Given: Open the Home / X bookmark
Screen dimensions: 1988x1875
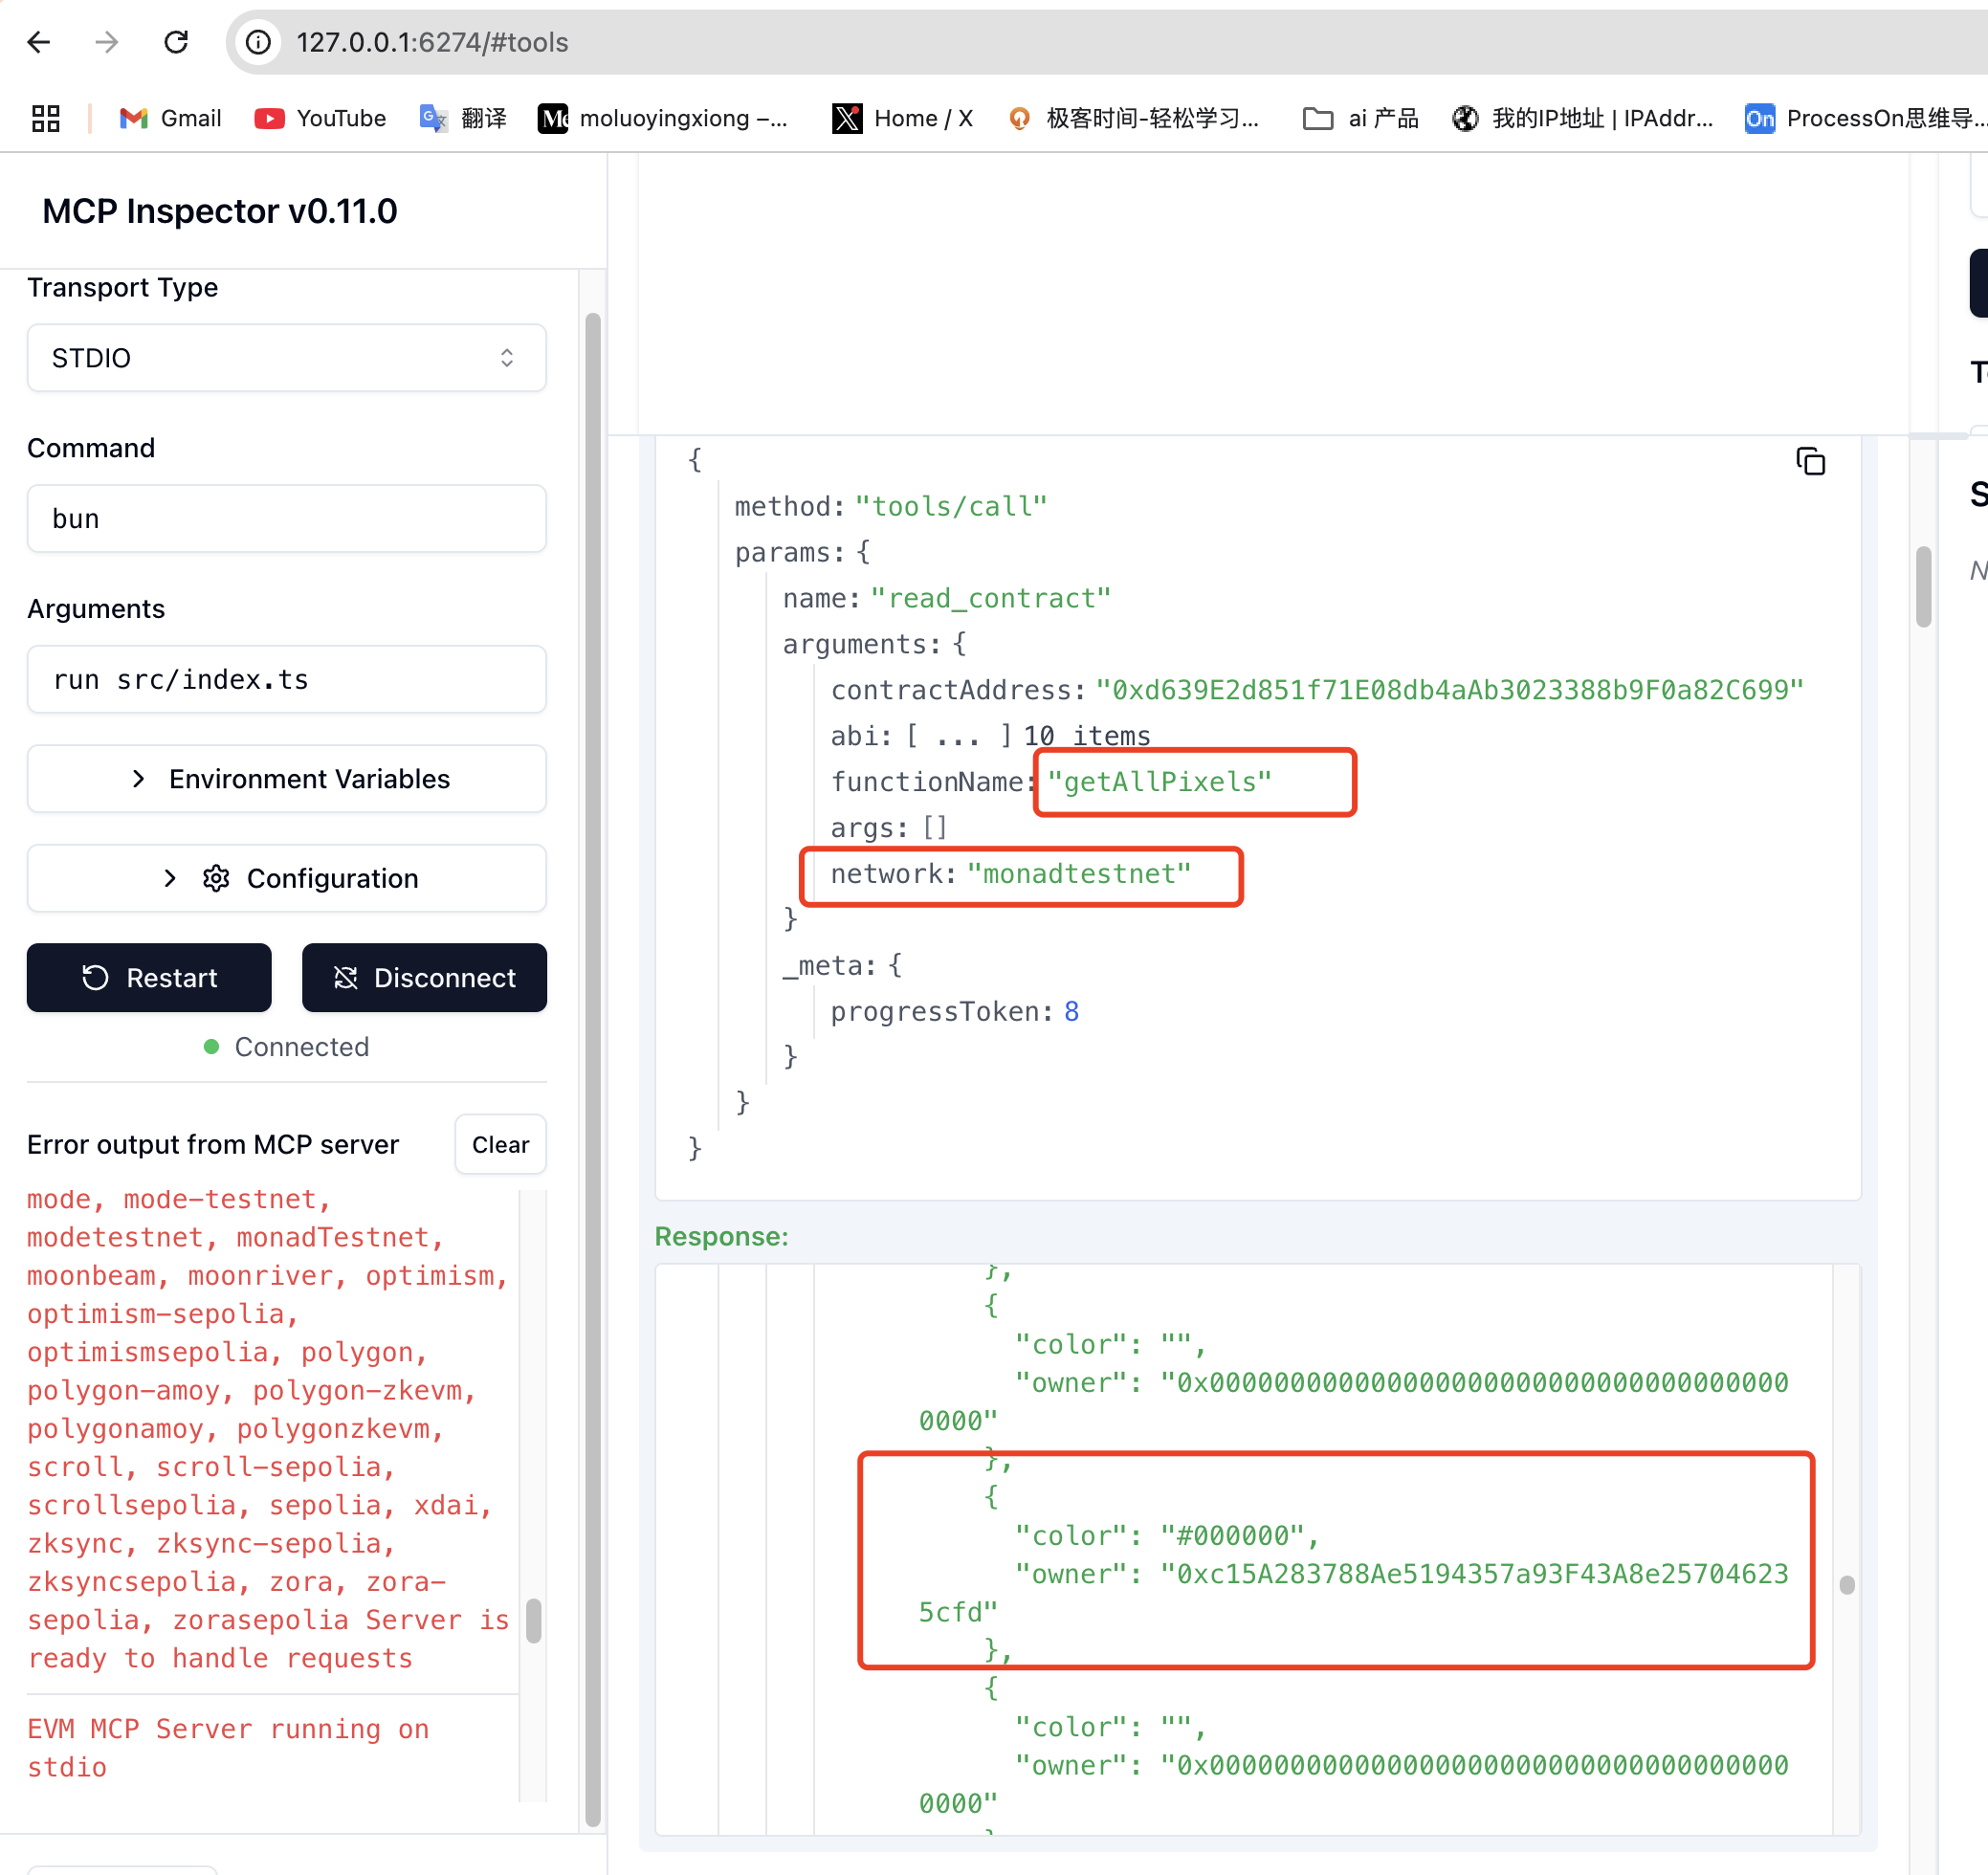Looking at the screenshot, I should point(903,118).
